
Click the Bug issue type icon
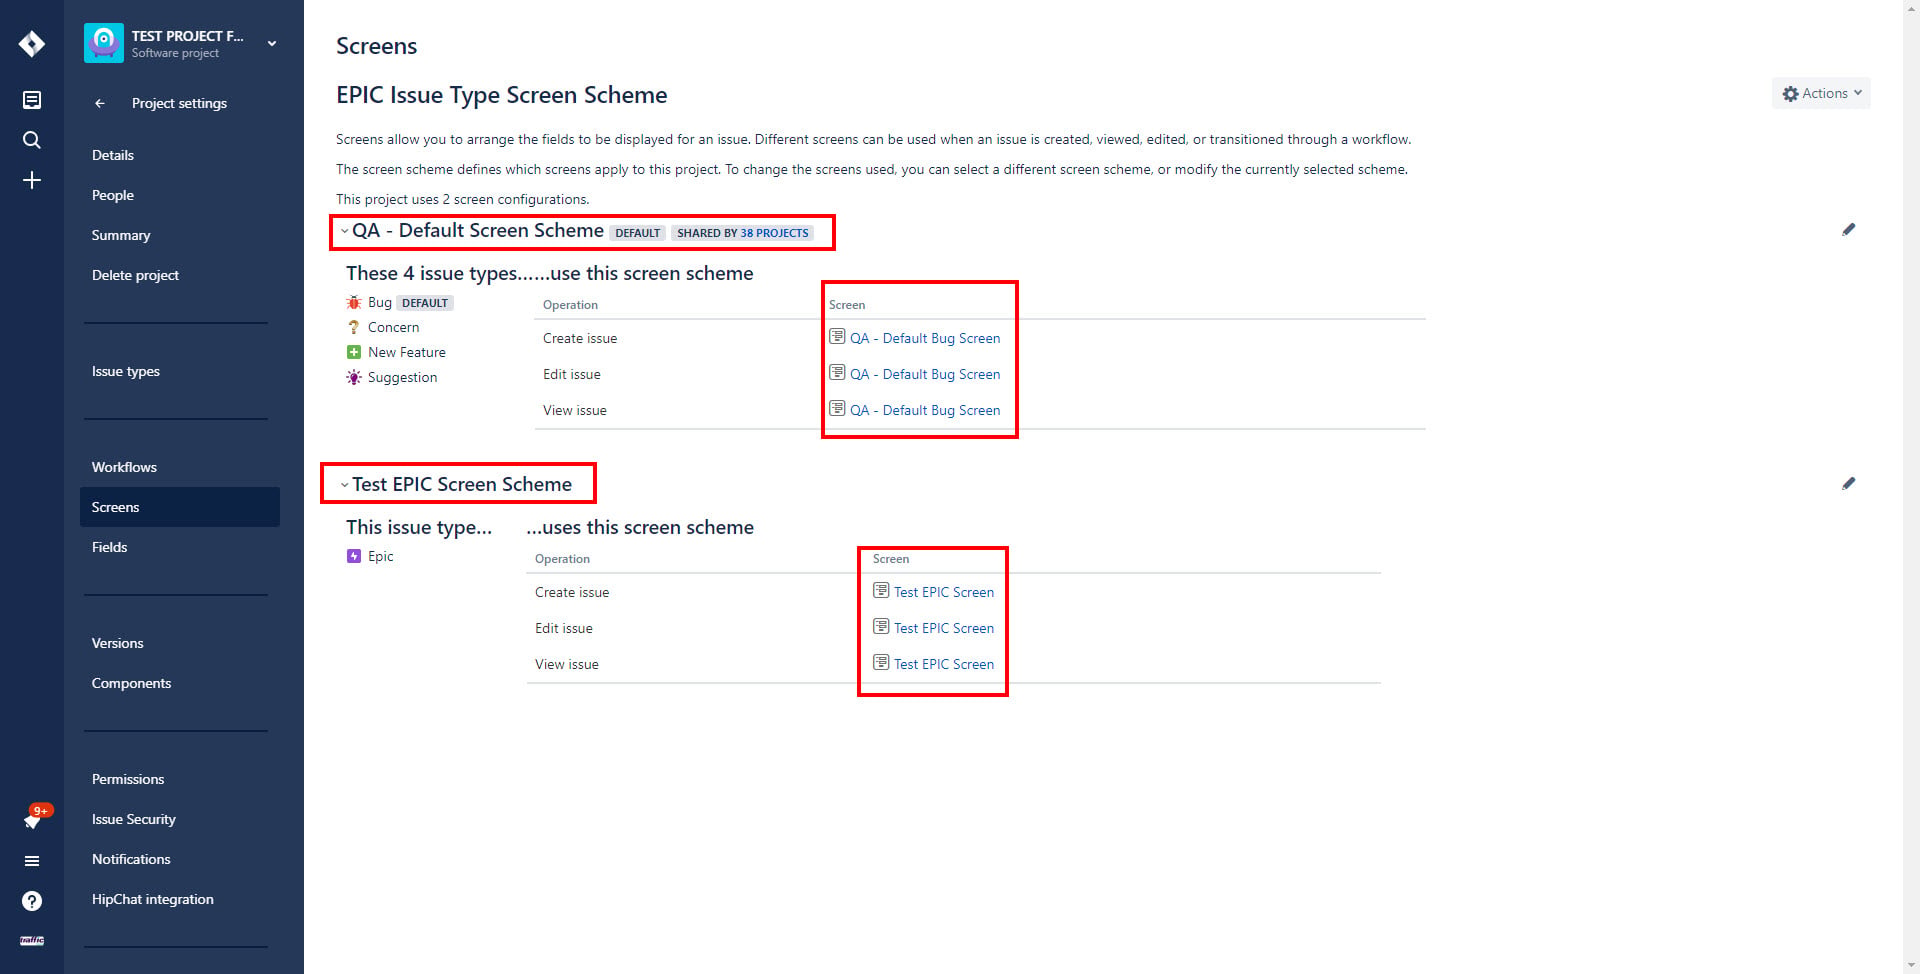point(354,302)
